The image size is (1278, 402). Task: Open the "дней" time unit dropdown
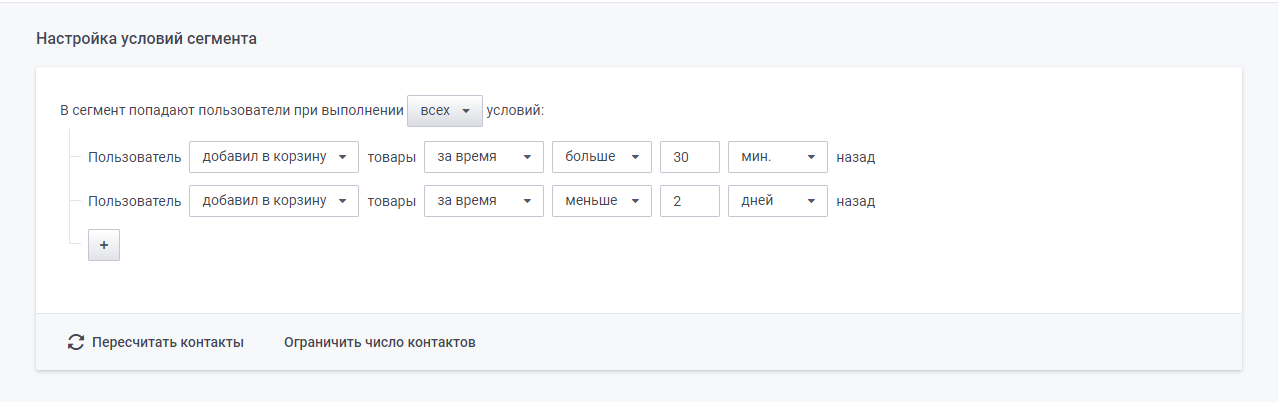pyautogui.click(x=778, y=201)
